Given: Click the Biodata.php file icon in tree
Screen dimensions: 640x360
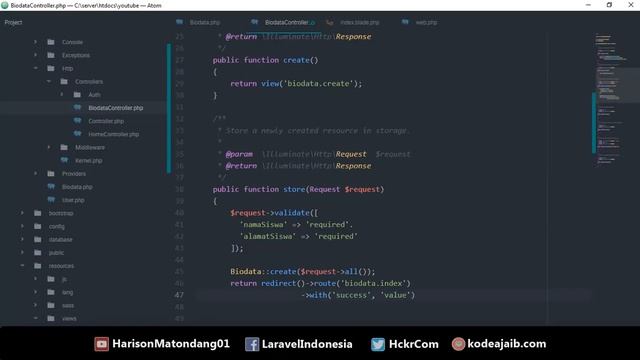Looking at the screenshot, I should coord(51,187).
